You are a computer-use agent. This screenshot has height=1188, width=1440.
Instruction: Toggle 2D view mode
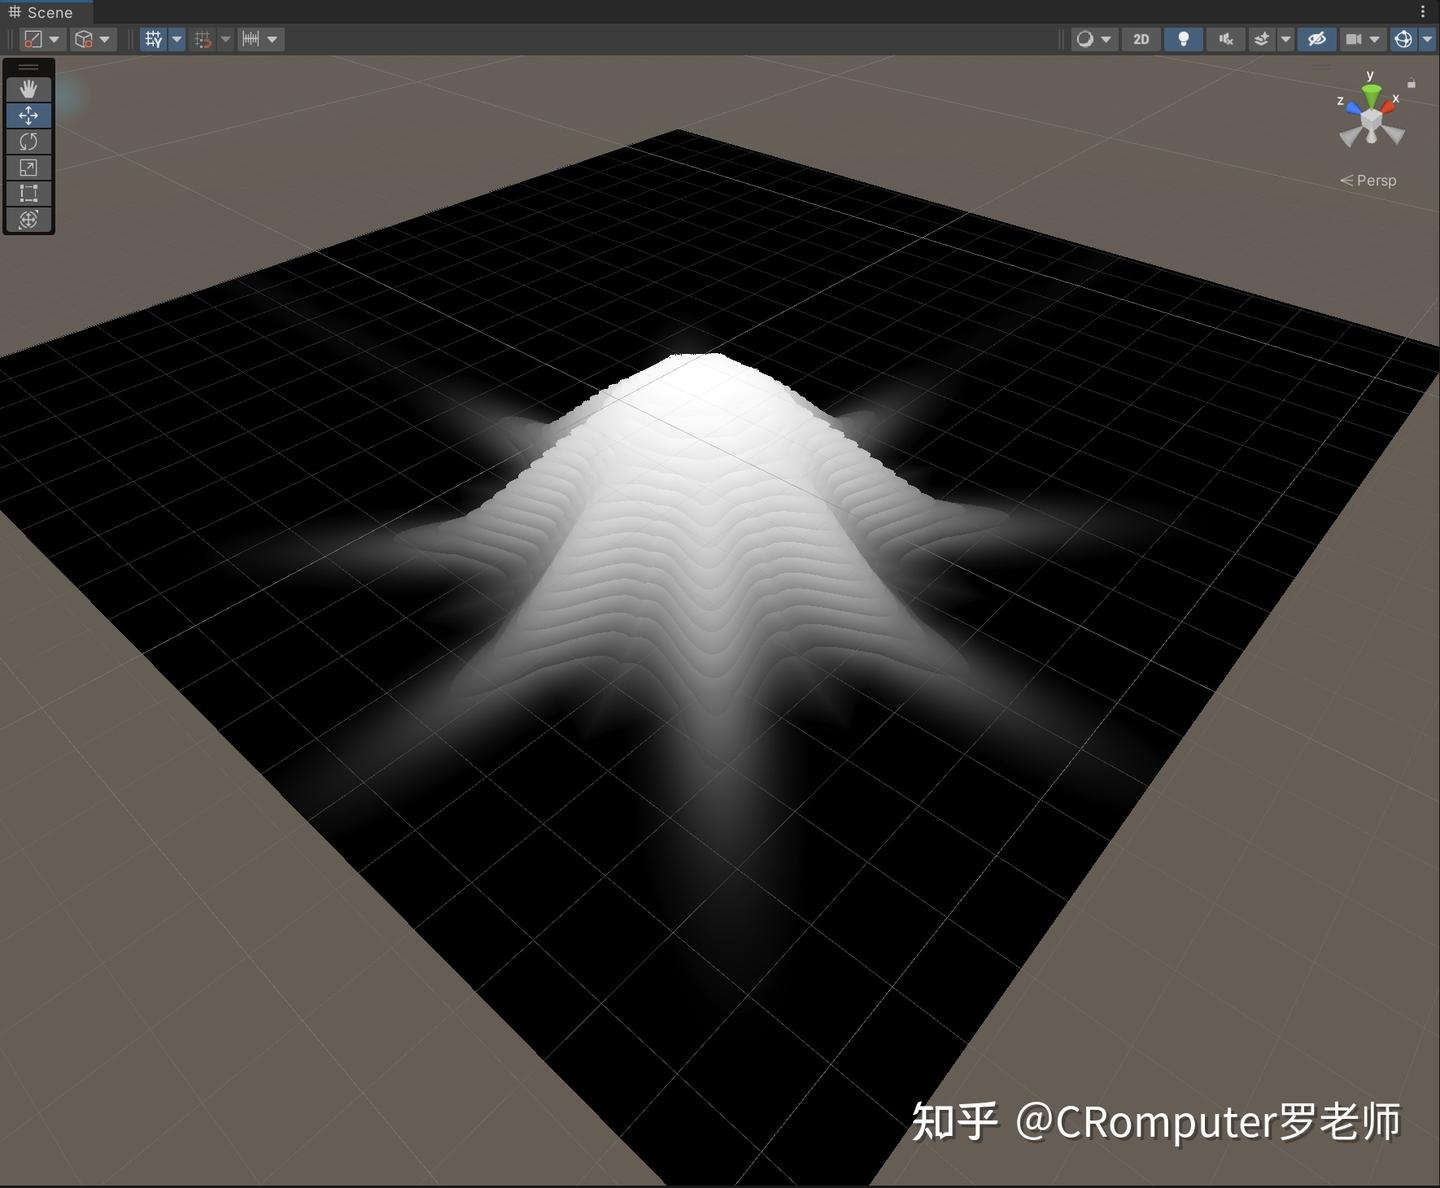[1141, 39]
